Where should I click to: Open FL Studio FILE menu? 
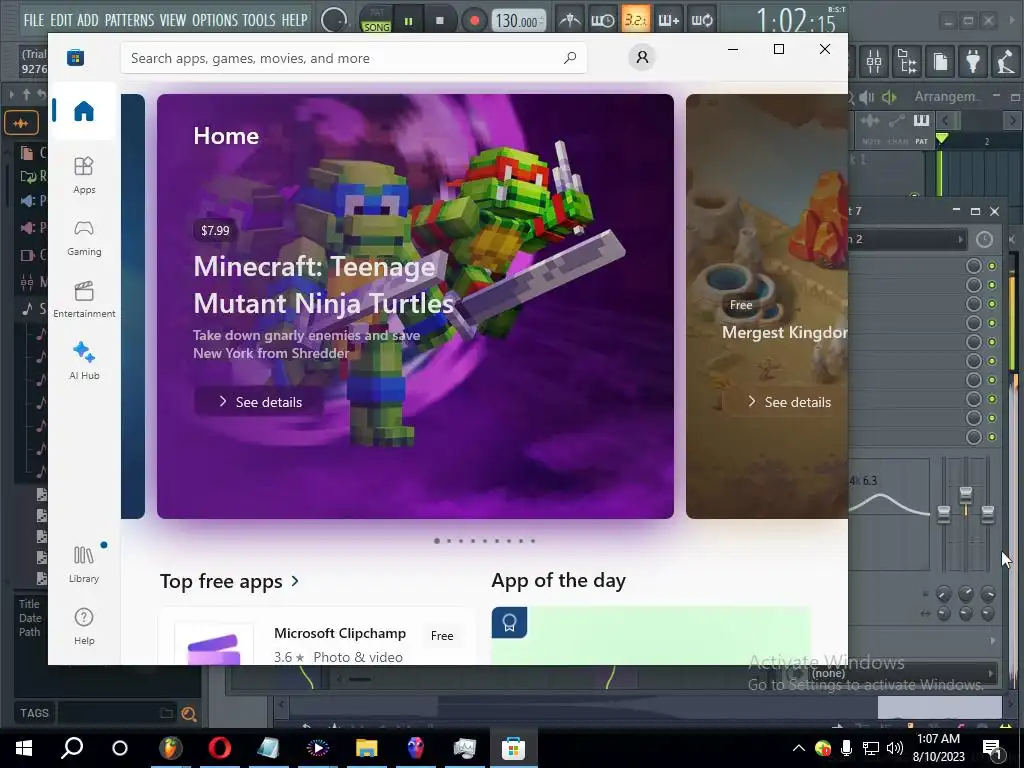[34, 20]
